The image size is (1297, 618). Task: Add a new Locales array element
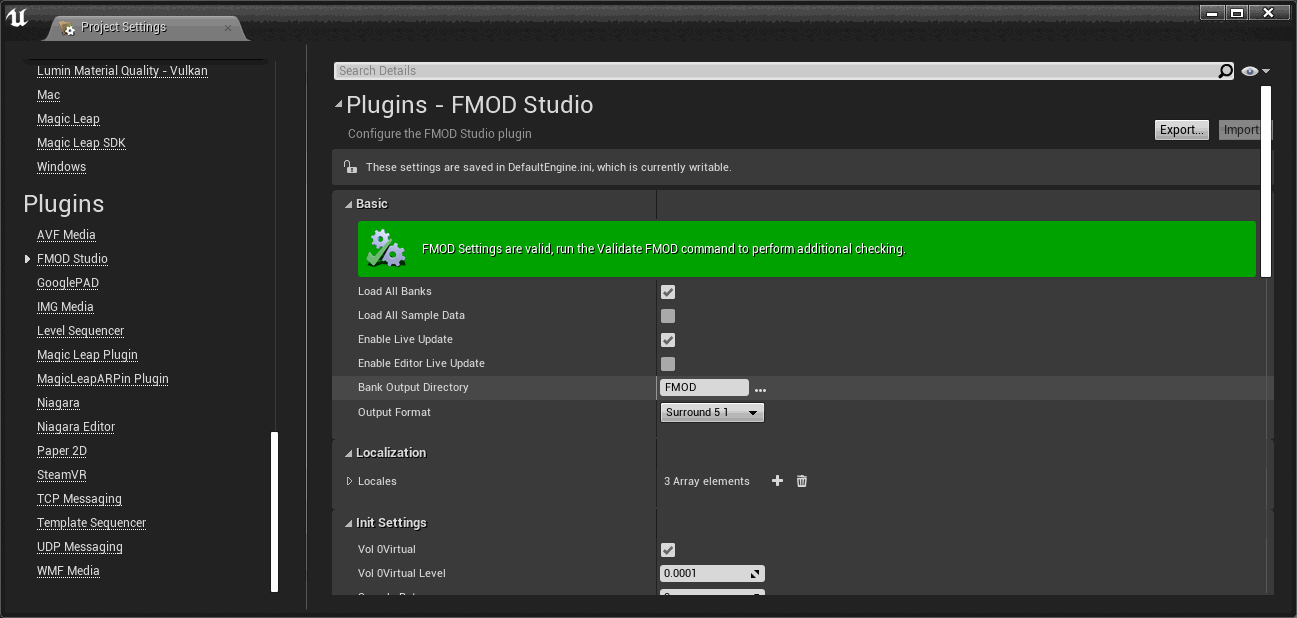pyautogui.click(x=777, y=481)
